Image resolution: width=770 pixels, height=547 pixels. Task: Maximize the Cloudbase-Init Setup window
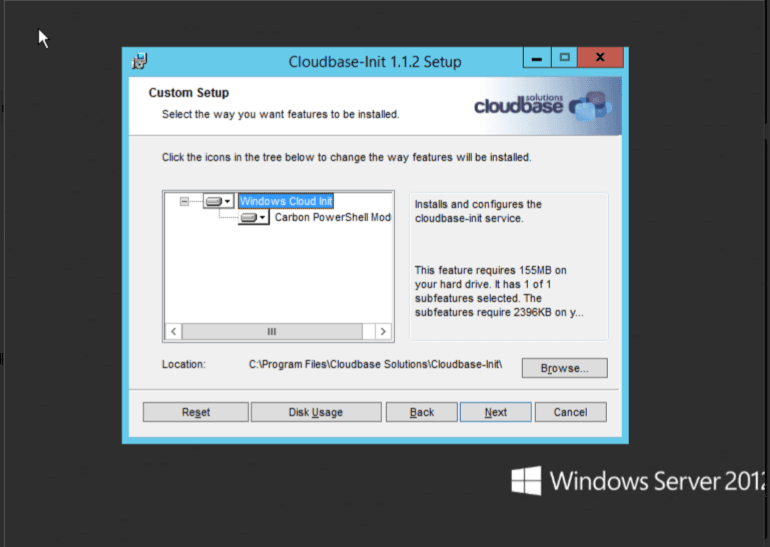pos(565,58)
